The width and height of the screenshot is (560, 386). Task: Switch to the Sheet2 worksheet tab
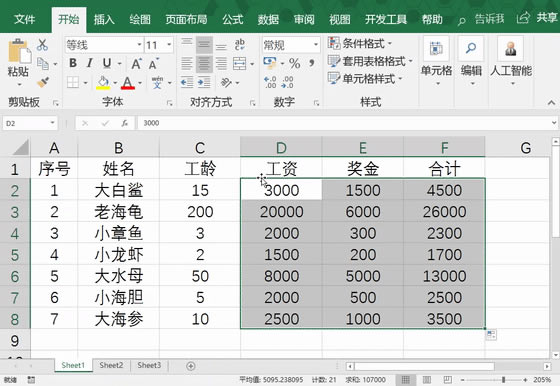111,365
